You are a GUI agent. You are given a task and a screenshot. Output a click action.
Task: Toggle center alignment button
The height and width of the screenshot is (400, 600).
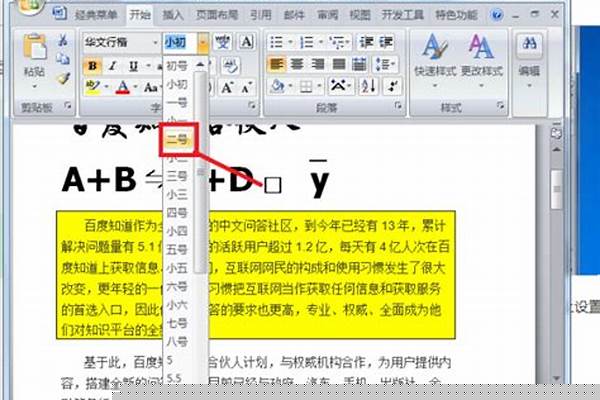click(297, 65)
